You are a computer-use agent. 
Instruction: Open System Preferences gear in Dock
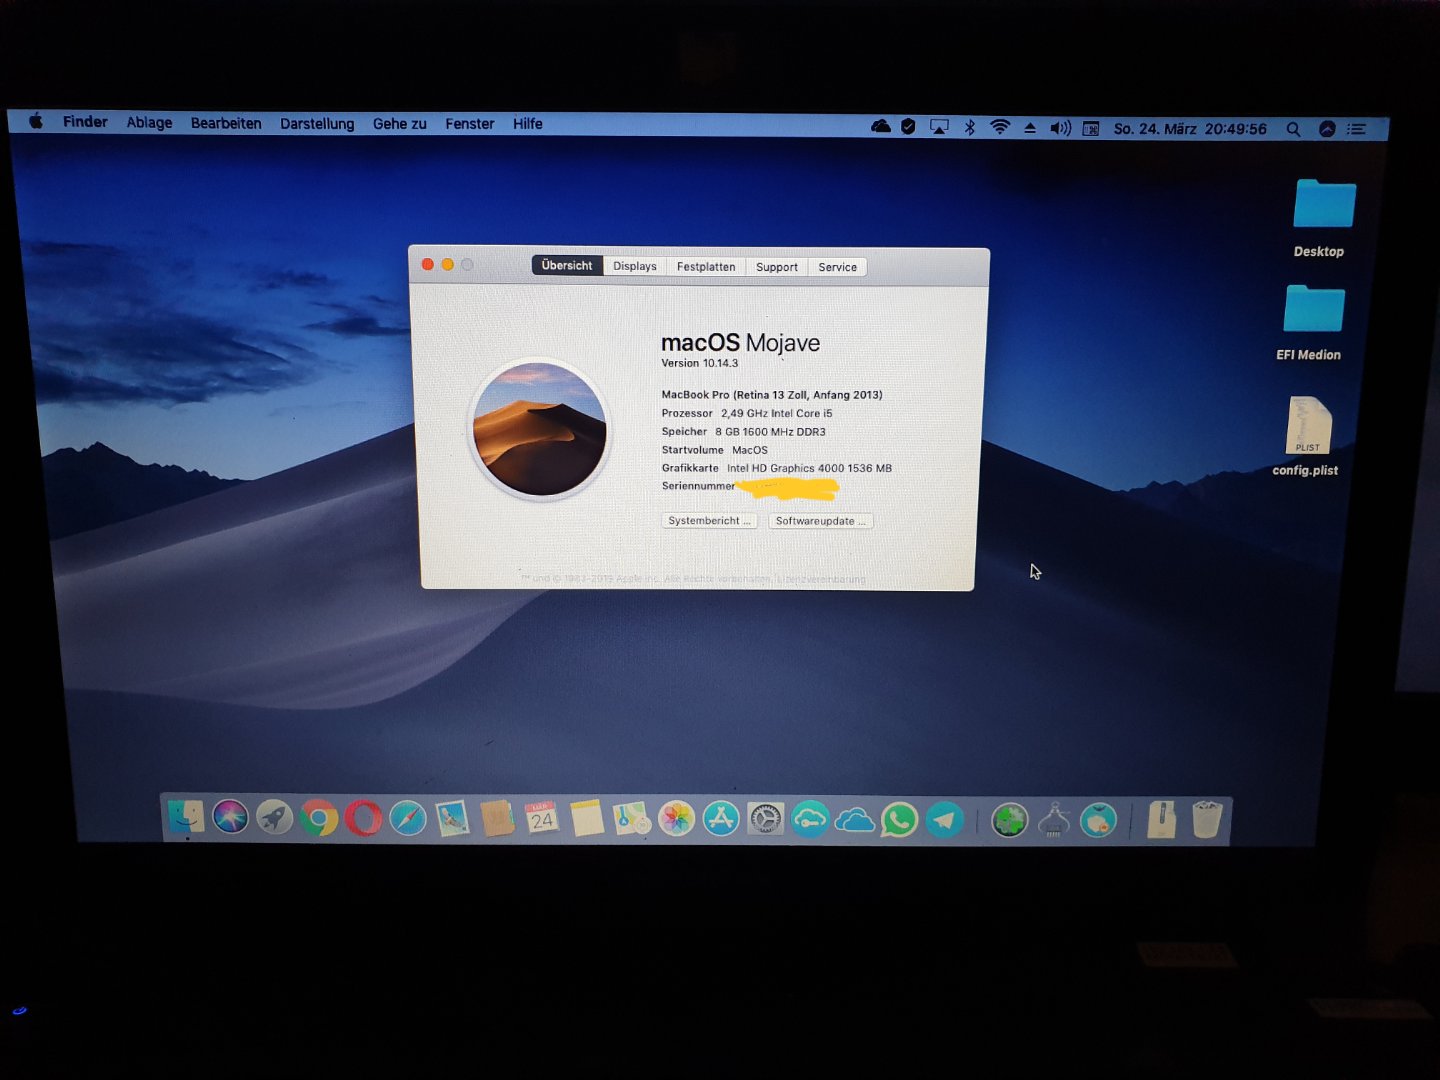click(765, 819)
